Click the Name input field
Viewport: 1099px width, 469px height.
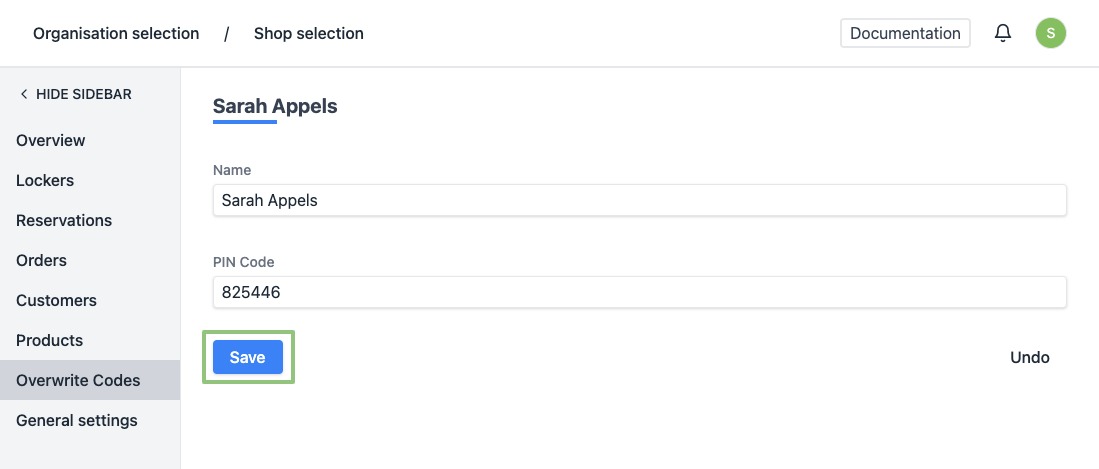639,200
